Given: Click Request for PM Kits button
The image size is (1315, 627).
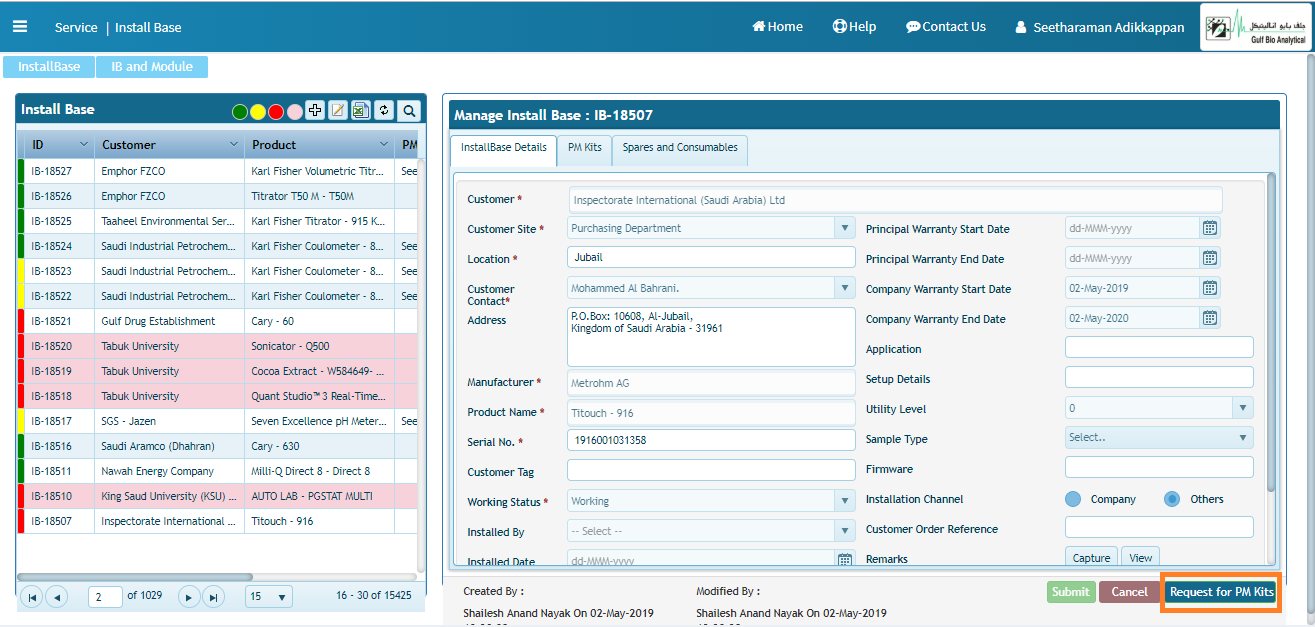Looking at the screenshot, I should pyautogui.click(x=1221, y=591).
